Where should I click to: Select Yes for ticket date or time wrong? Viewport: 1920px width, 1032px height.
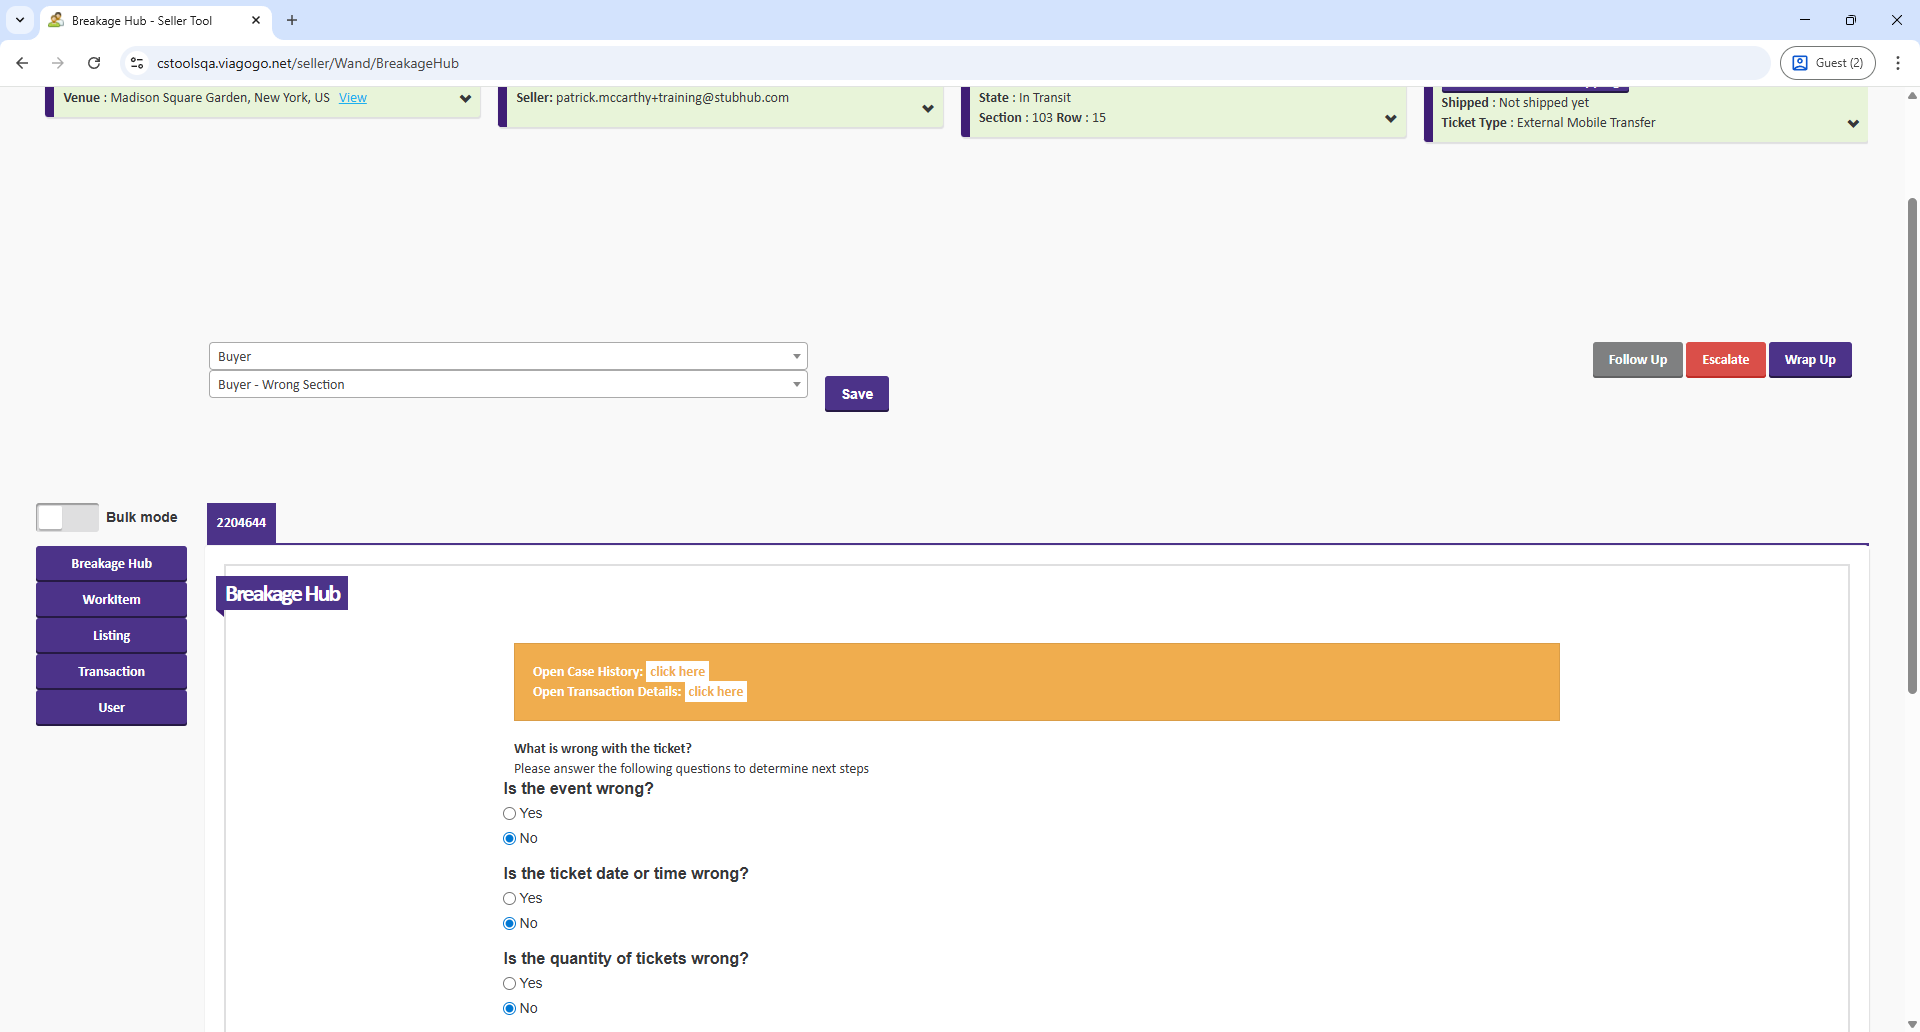tap(510, 899)
